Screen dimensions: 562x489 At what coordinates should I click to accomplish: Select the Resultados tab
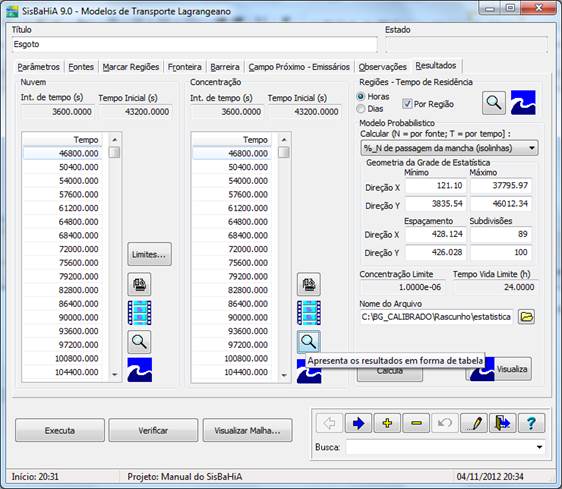[x=436, y=66]
